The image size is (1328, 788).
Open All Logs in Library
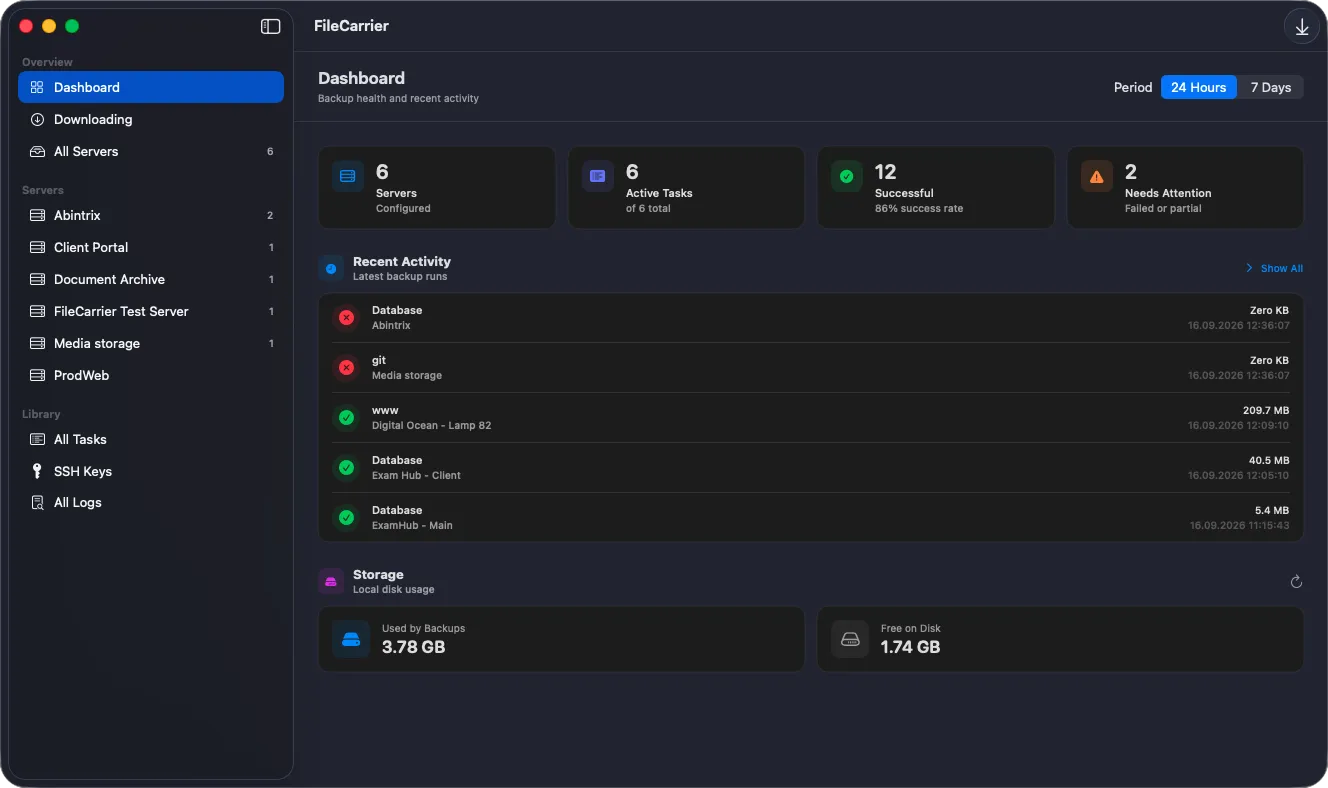click(151, 502)
